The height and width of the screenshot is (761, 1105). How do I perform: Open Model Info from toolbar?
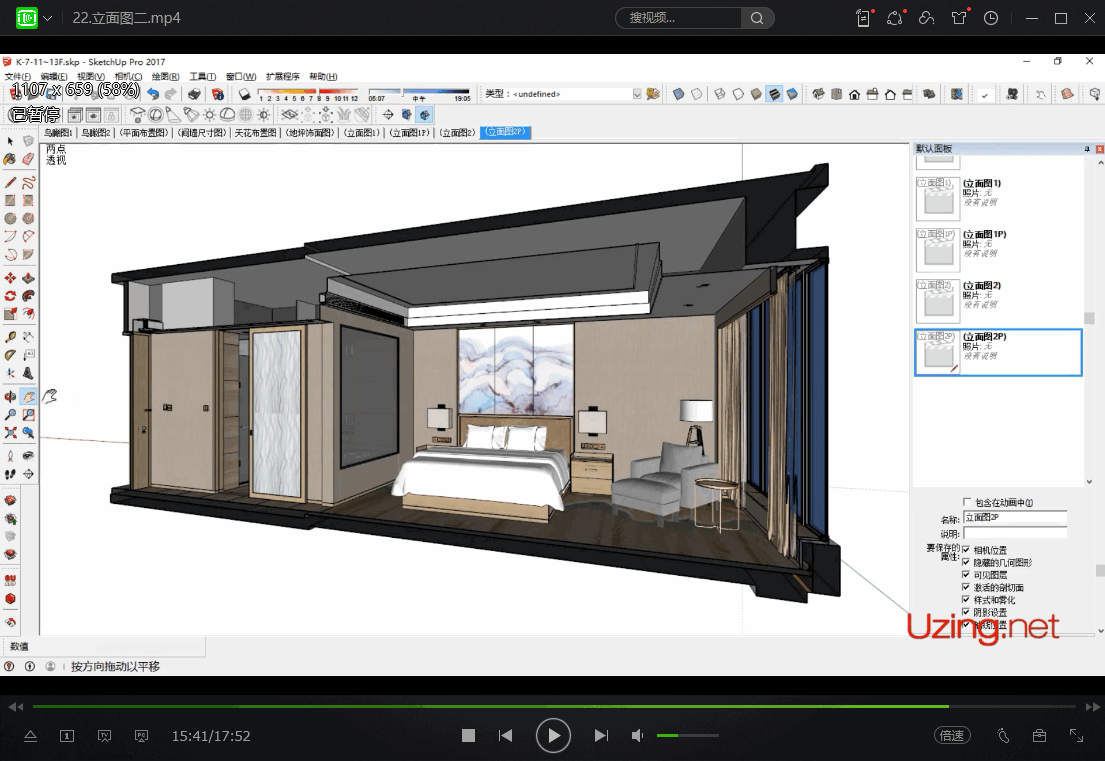218,94
